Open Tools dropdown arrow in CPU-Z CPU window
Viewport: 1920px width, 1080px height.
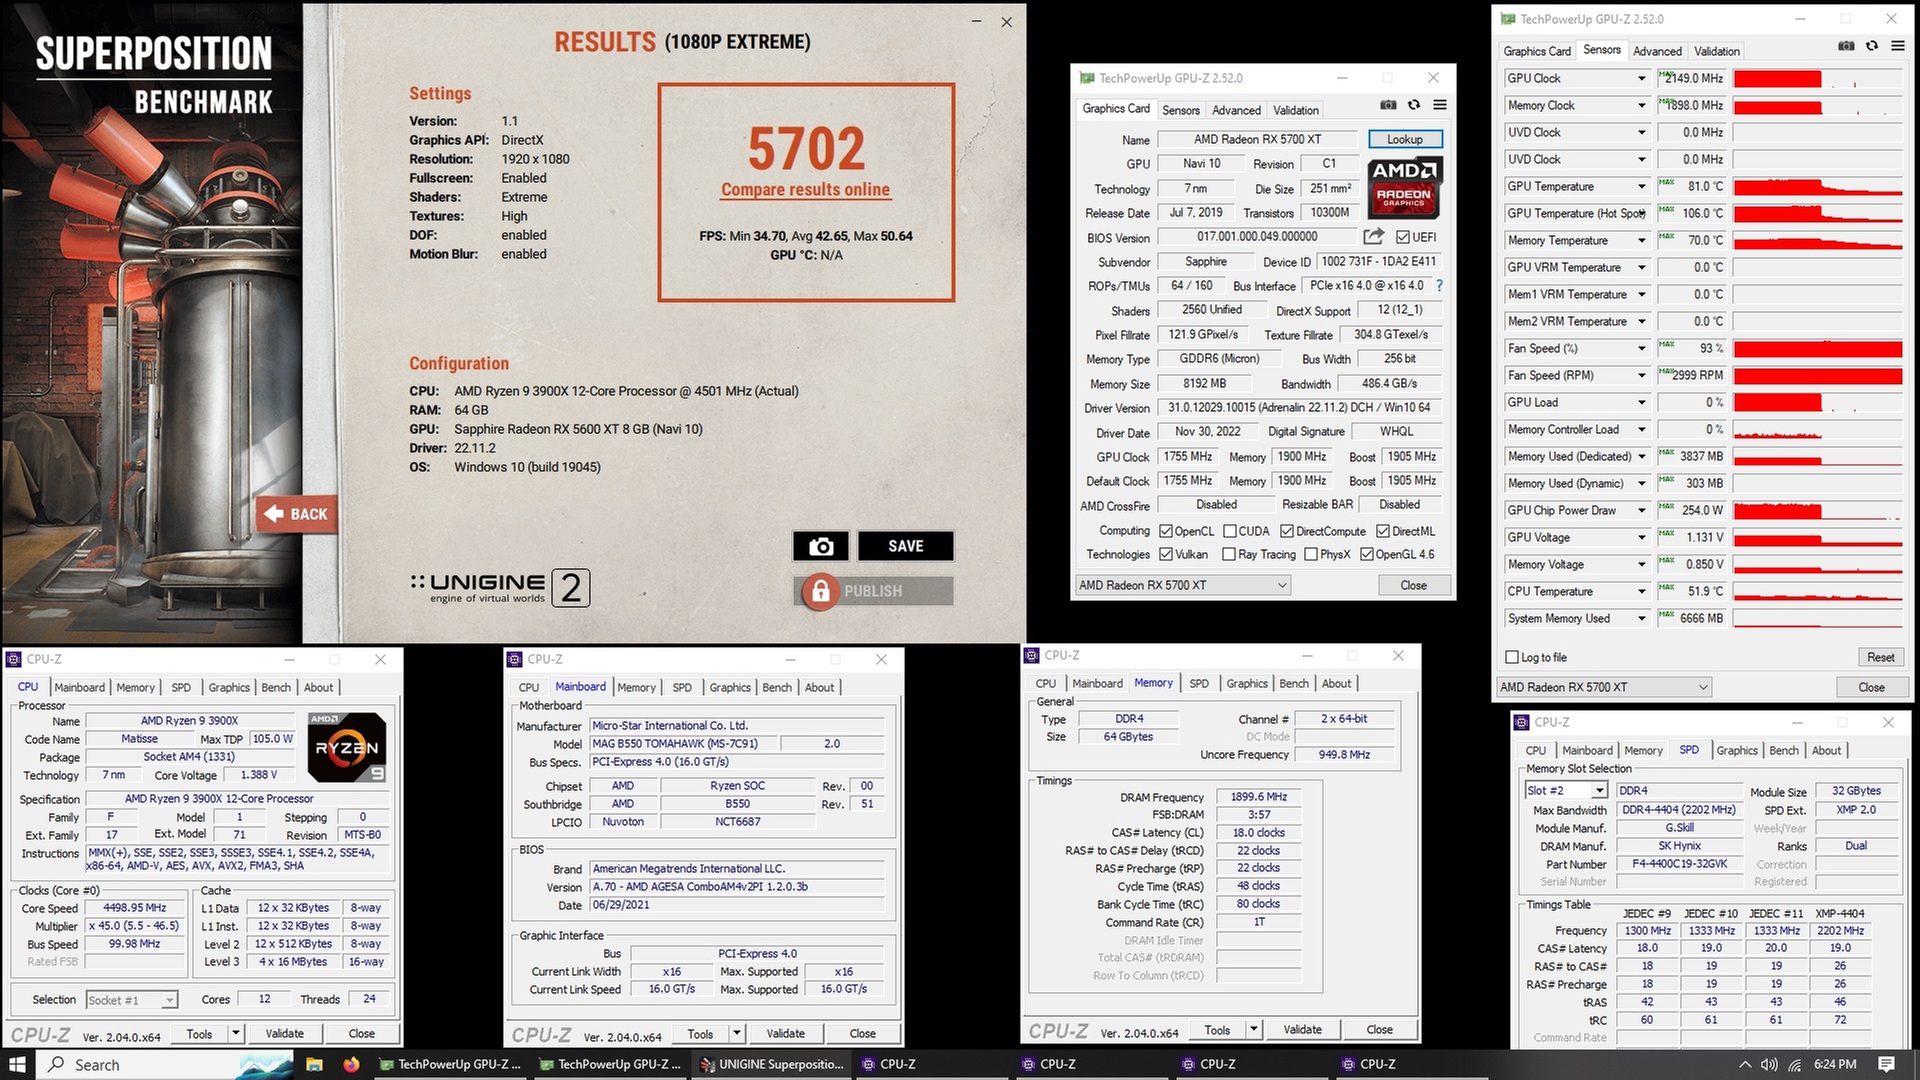click(x=236, y=1033)
